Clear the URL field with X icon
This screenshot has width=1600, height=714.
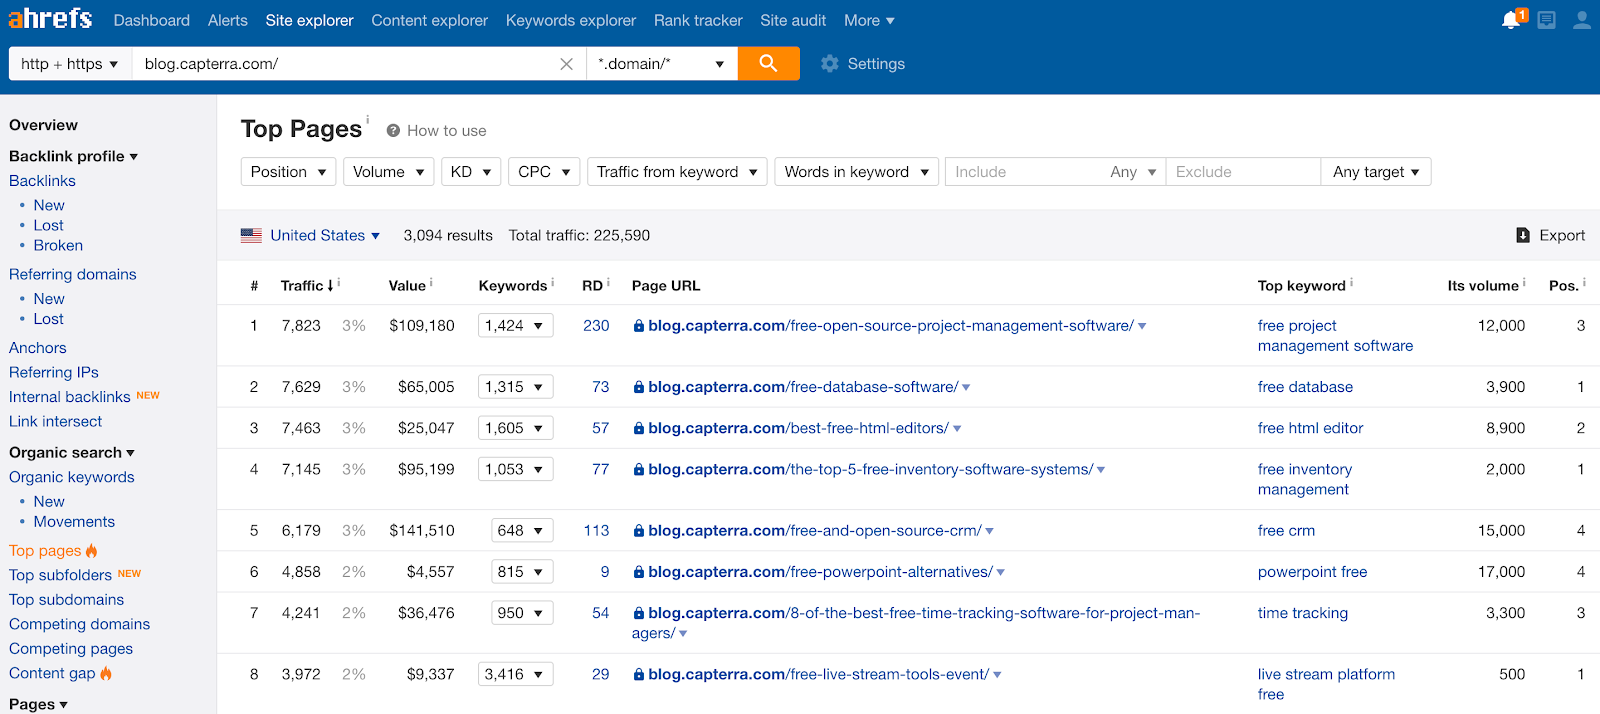coord(566,64)
